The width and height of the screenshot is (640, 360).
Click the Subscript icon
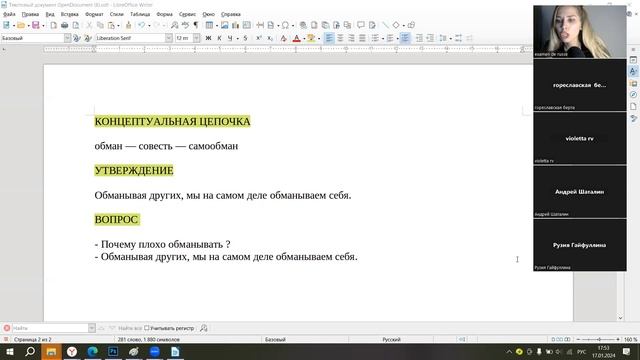(x=270, y=38)
